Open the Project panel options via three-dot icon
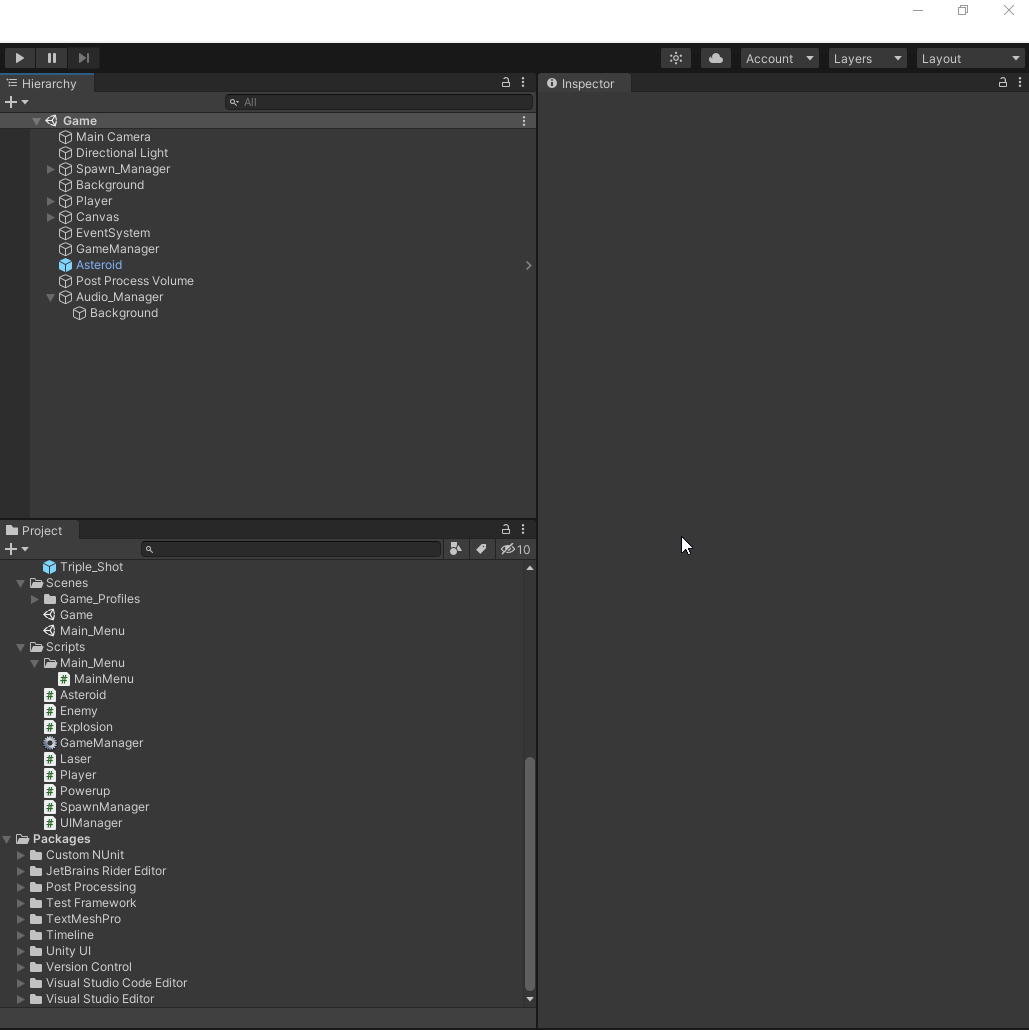Screen dimensions: 1029x1030 point(522,529)
